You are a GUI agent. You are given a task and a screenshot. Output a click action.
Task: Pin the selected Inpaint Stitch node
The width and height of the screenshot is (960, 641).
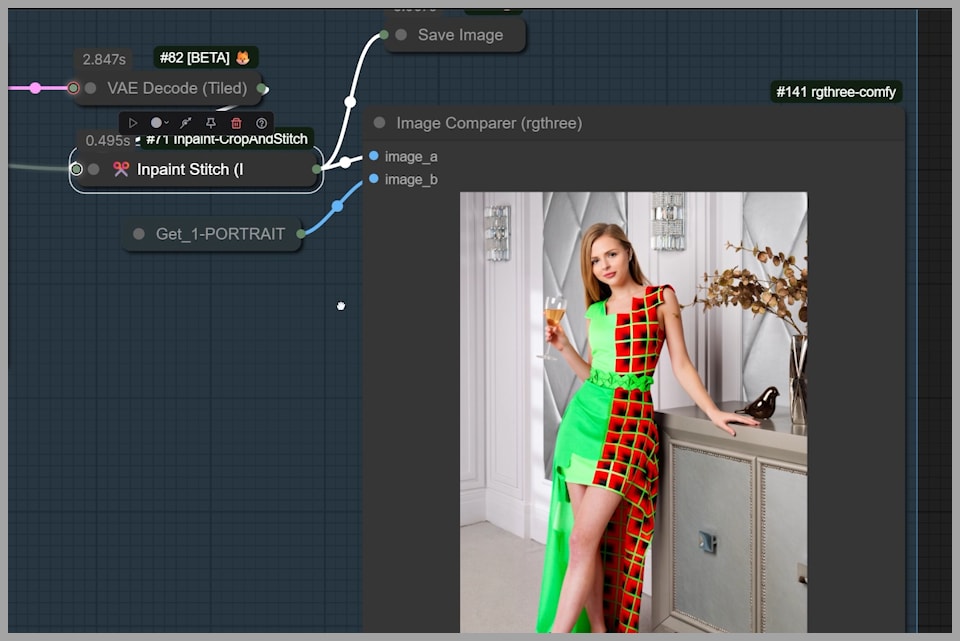210,123
